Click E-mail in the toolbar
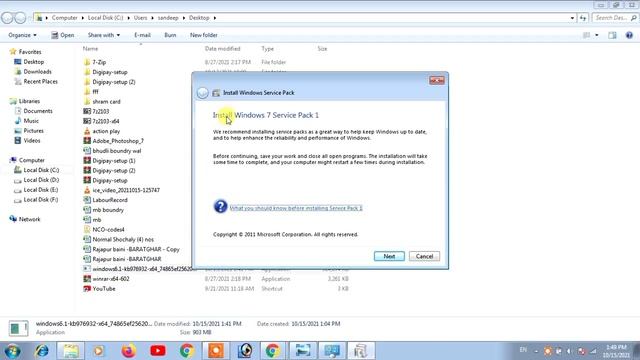Image resolution: width=640 pixels, height=360 pixels. pyautogui.click(x=142, y=35)
